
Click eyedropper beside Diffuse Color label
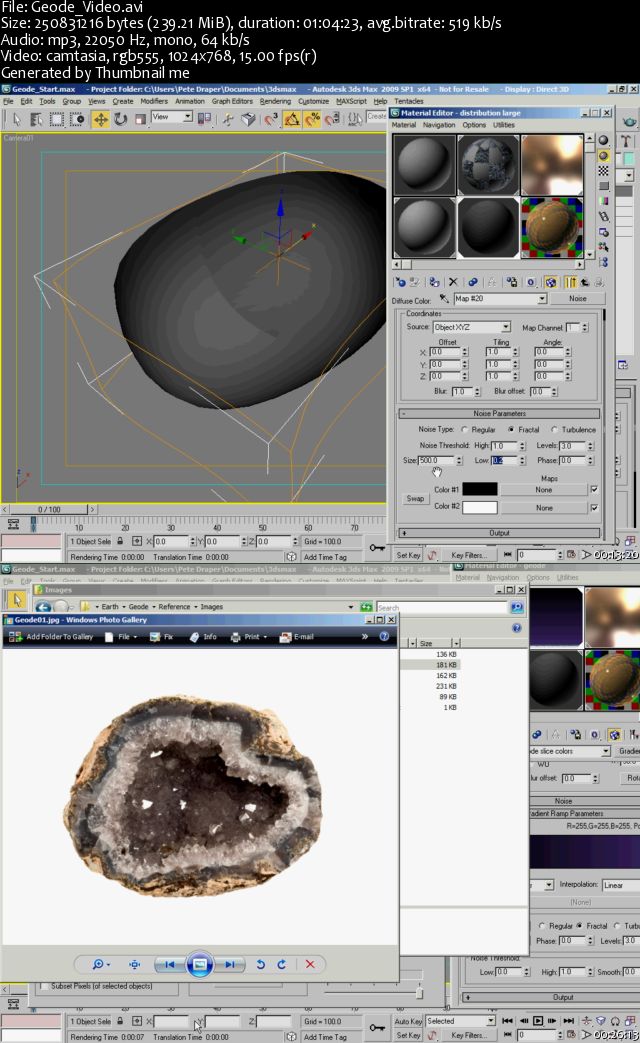444,299
